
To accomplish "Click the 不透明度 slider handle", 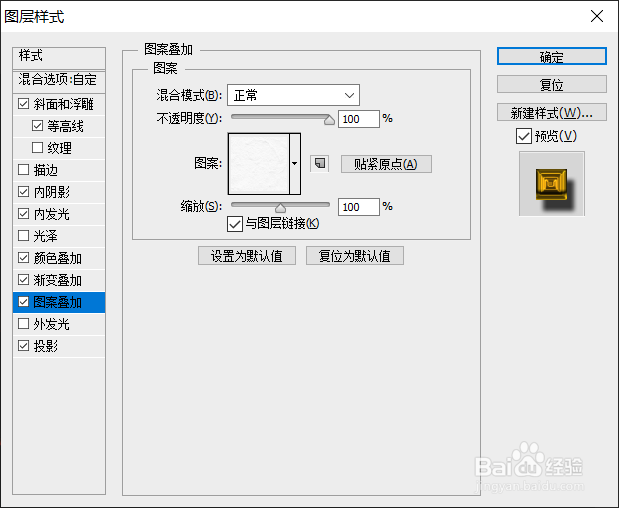I will pos(329,120).
